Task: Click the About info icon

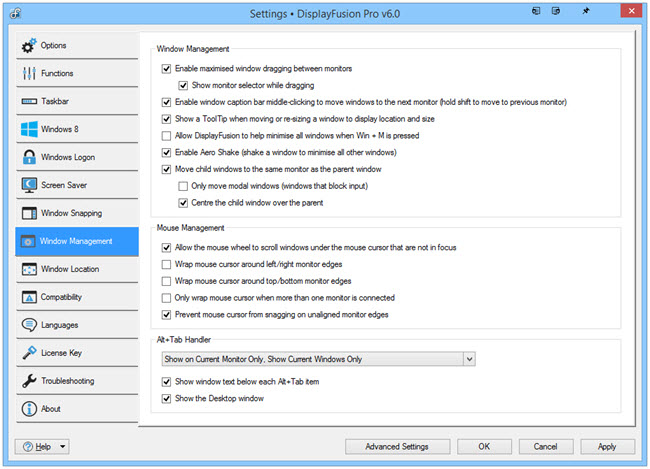Action: (x=29, y=409)
